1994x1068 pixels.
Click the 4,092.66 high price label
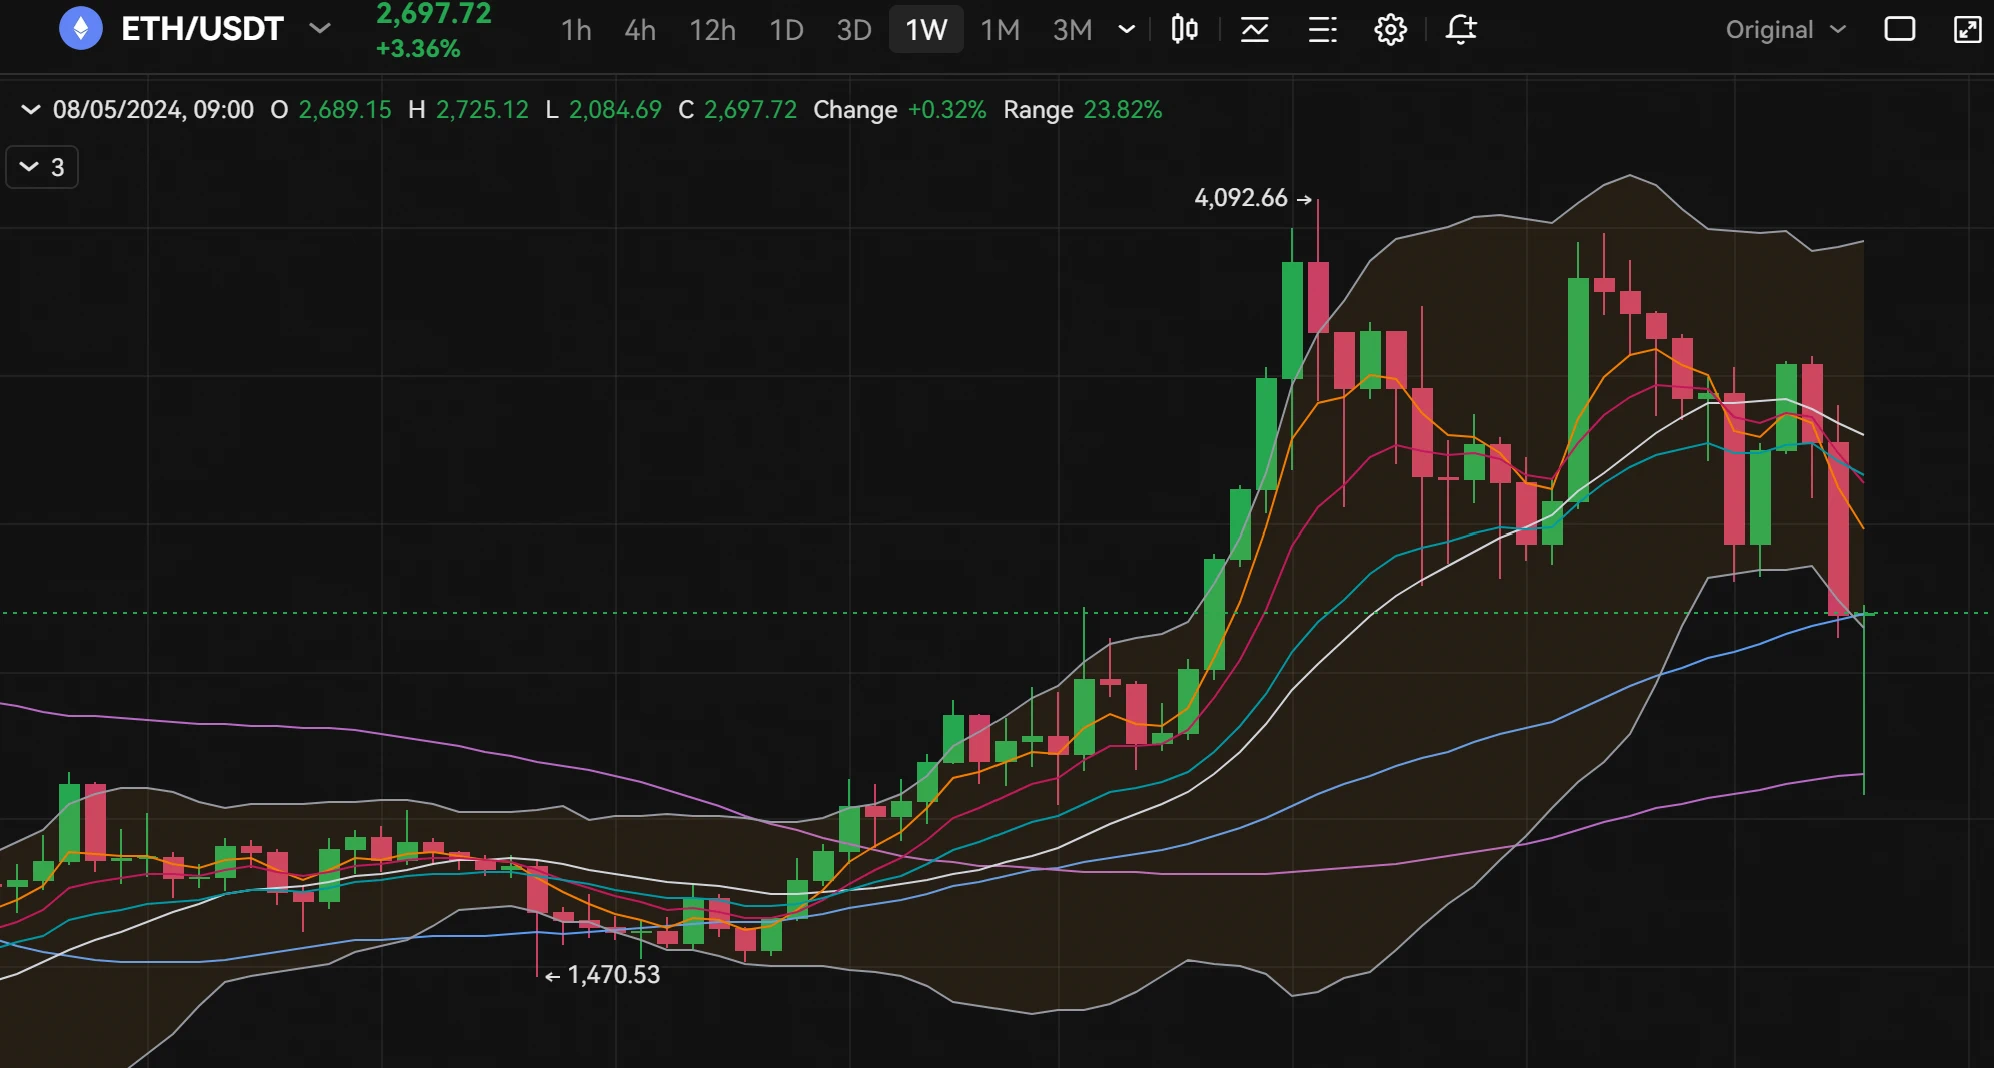(x=1241, y=198)
